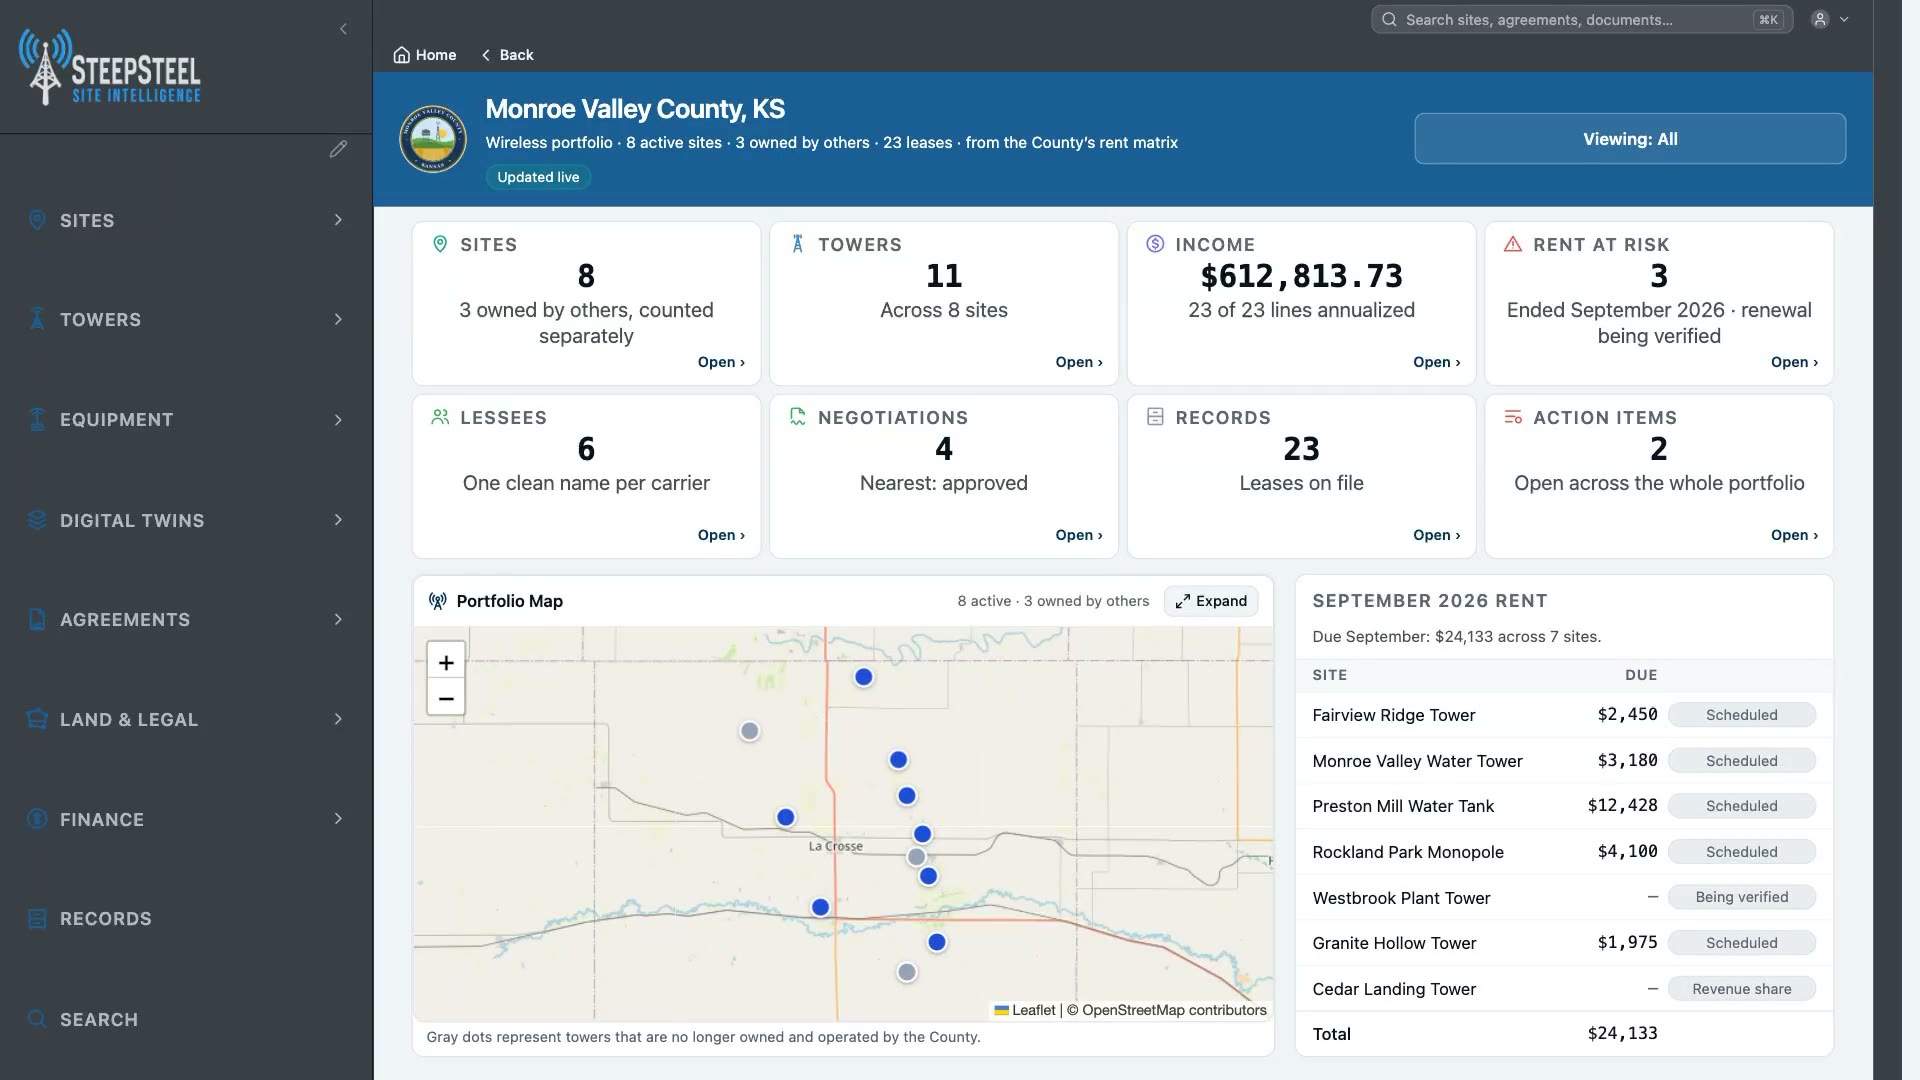Click the Preston Mill Water Tank row

click(1564, 806)
